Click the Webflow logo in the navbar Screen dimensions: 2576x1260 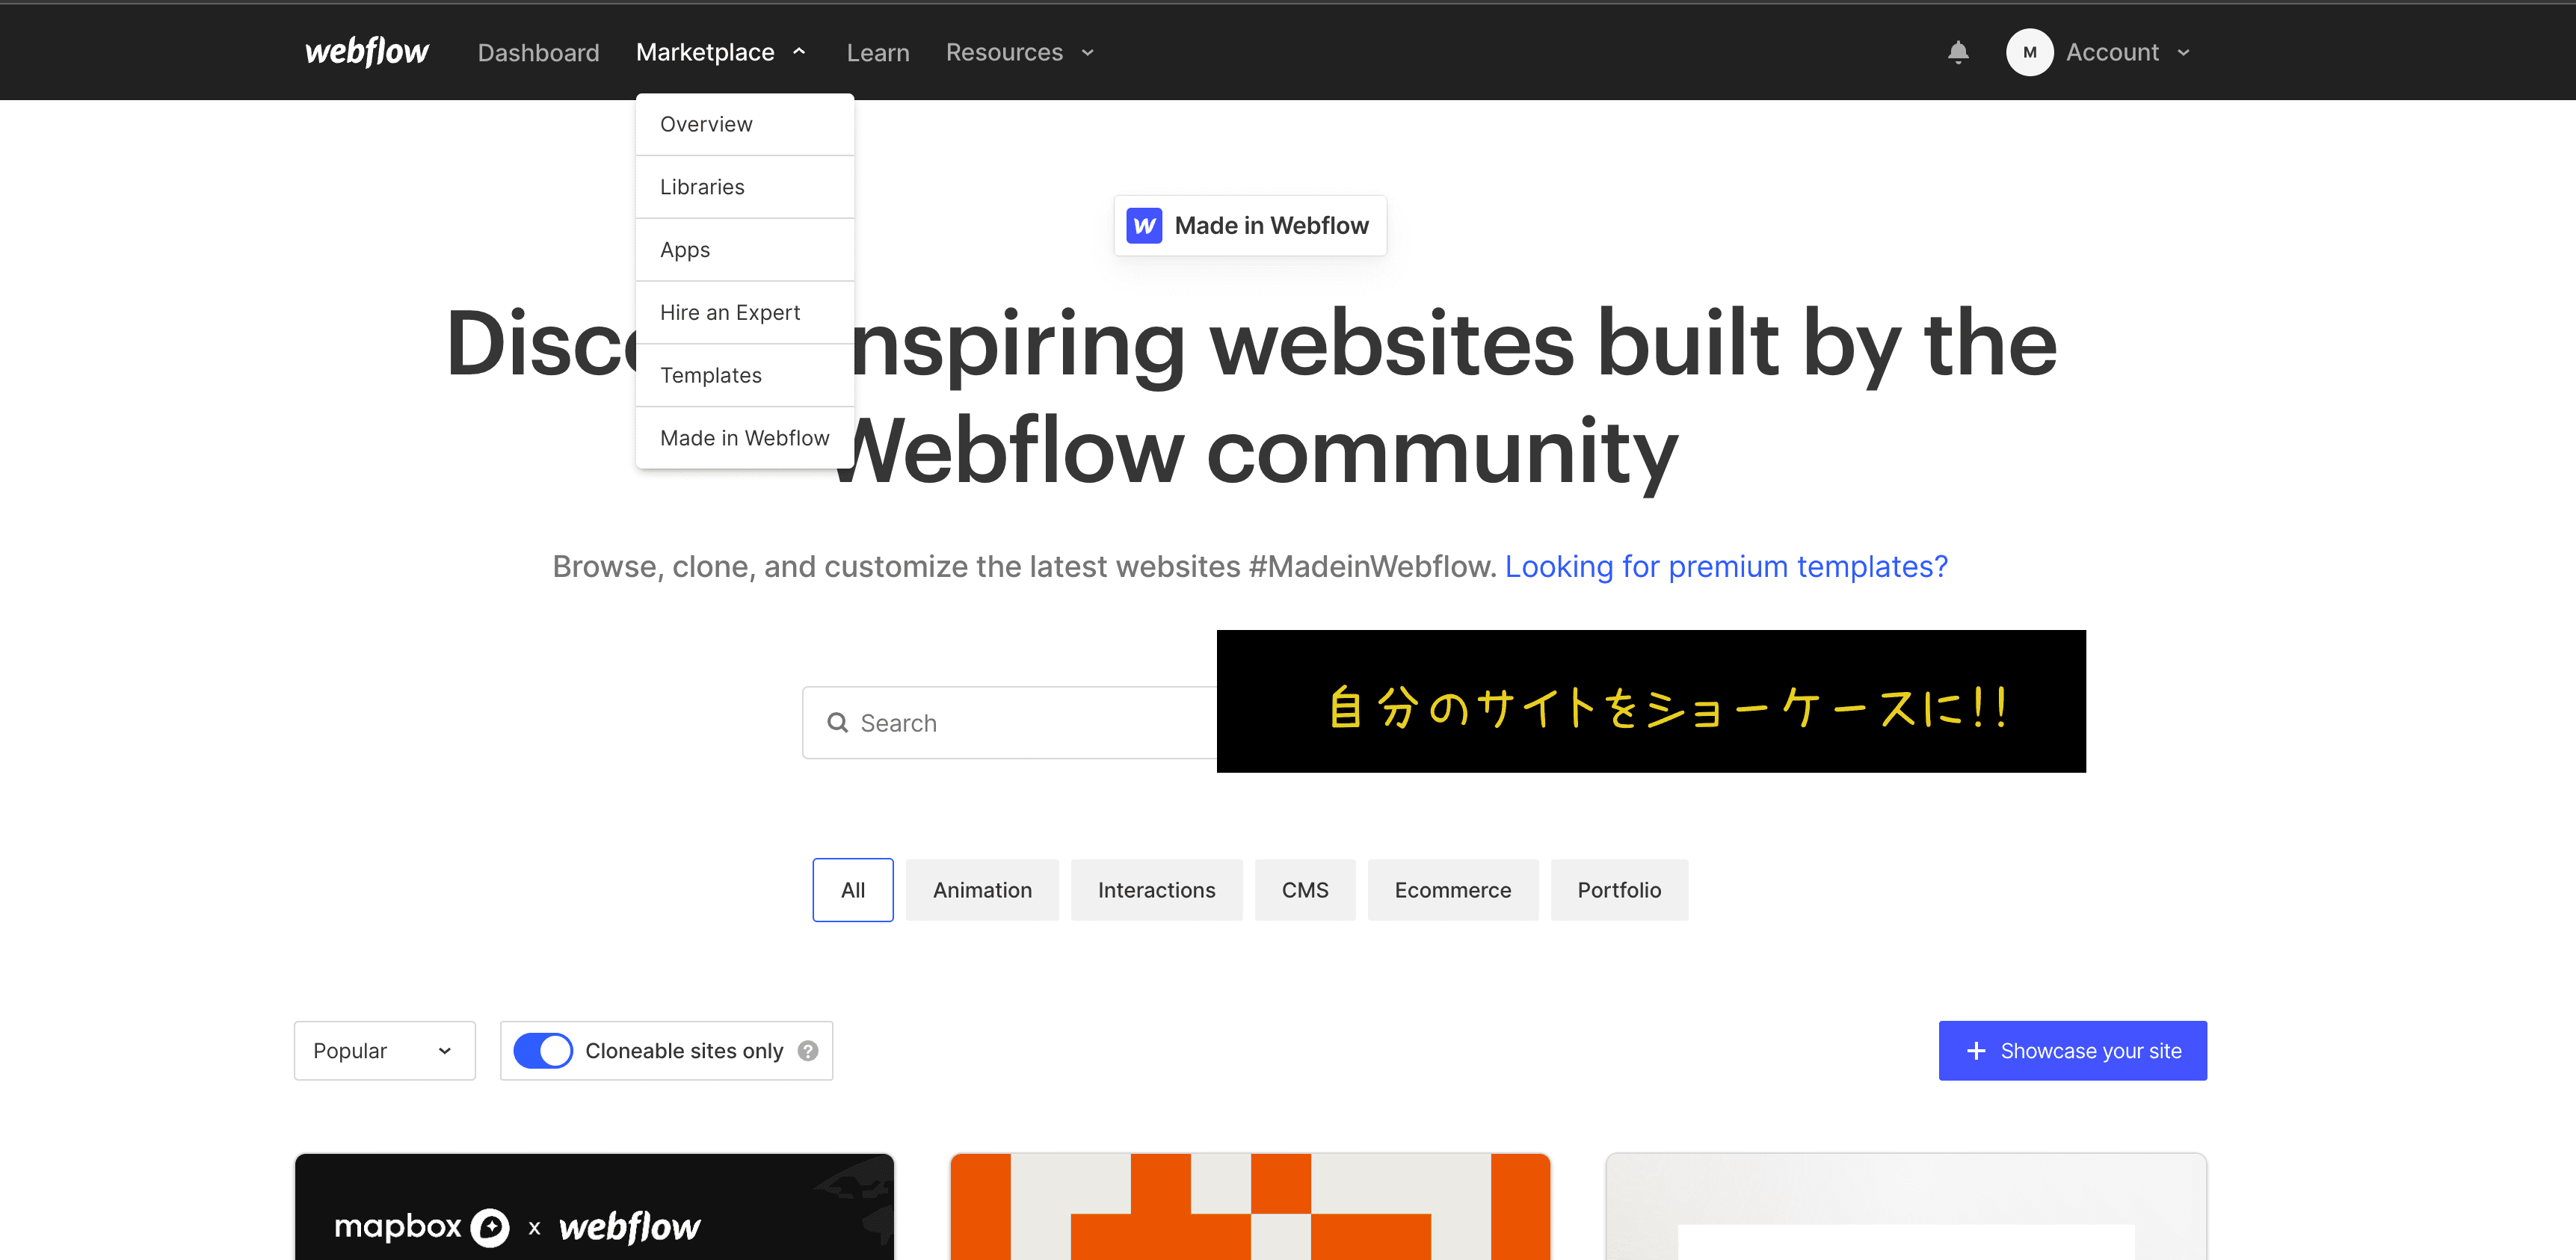coord(365,51)
